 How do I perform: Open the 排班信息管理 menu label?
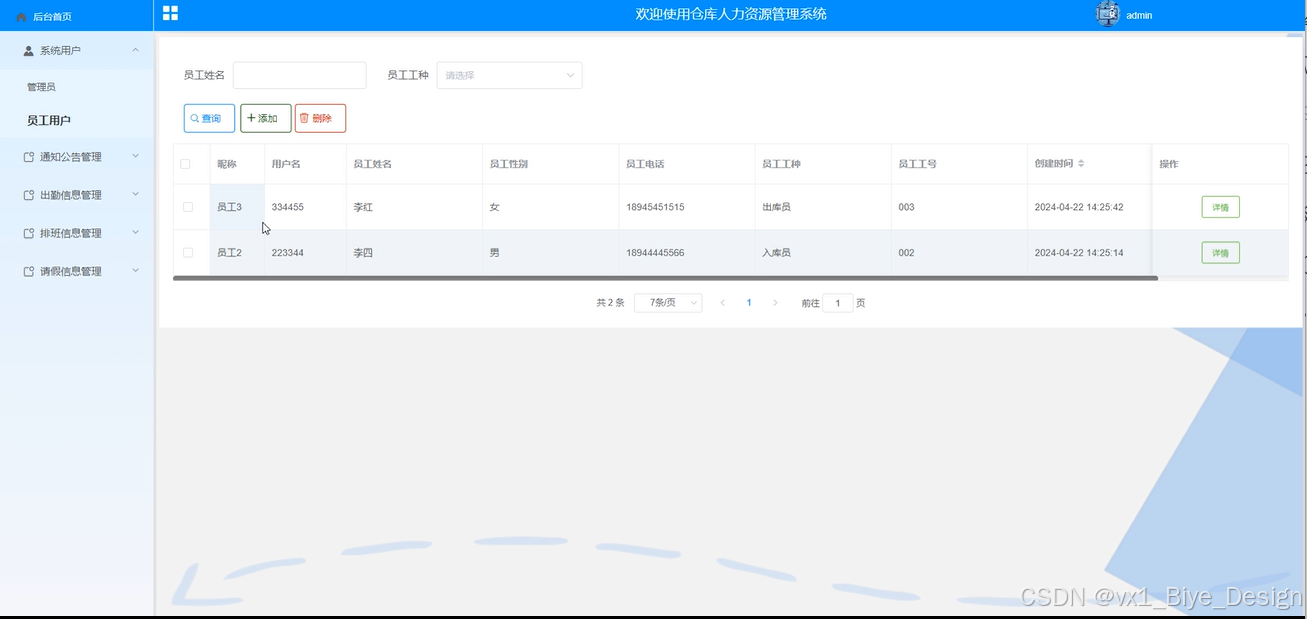point(70,233)
